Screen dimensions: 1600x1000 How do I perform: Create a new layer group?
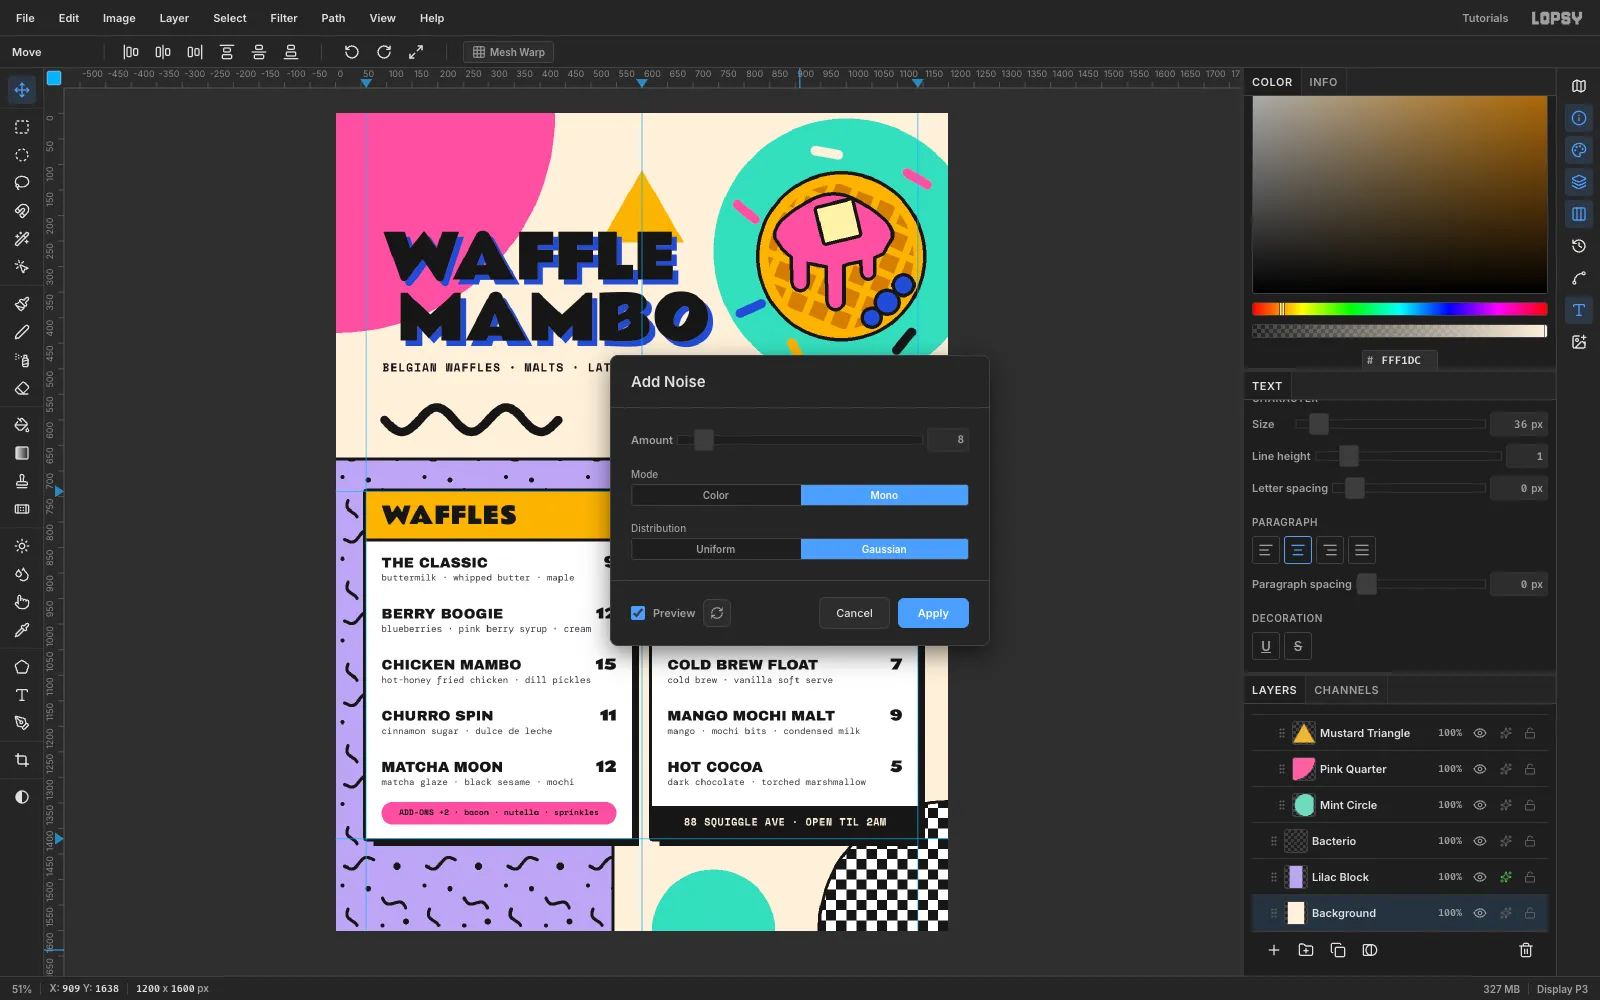pyautogui.click(x=1306, y=950)
